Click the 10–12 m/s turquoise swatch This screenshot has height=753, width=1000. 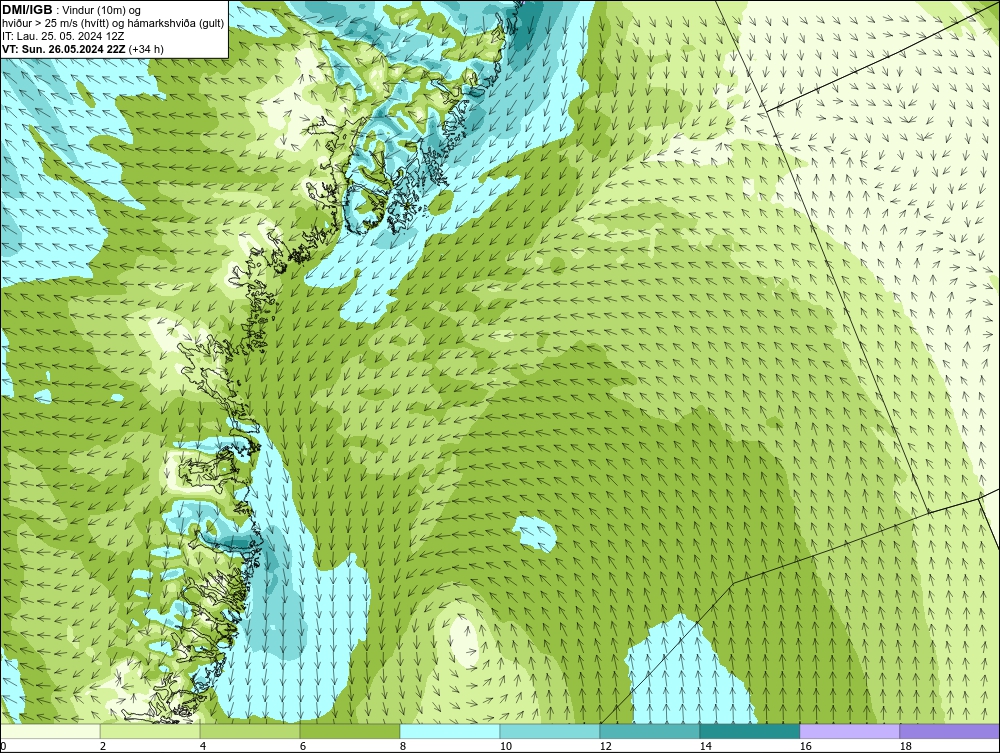(550, 731)
